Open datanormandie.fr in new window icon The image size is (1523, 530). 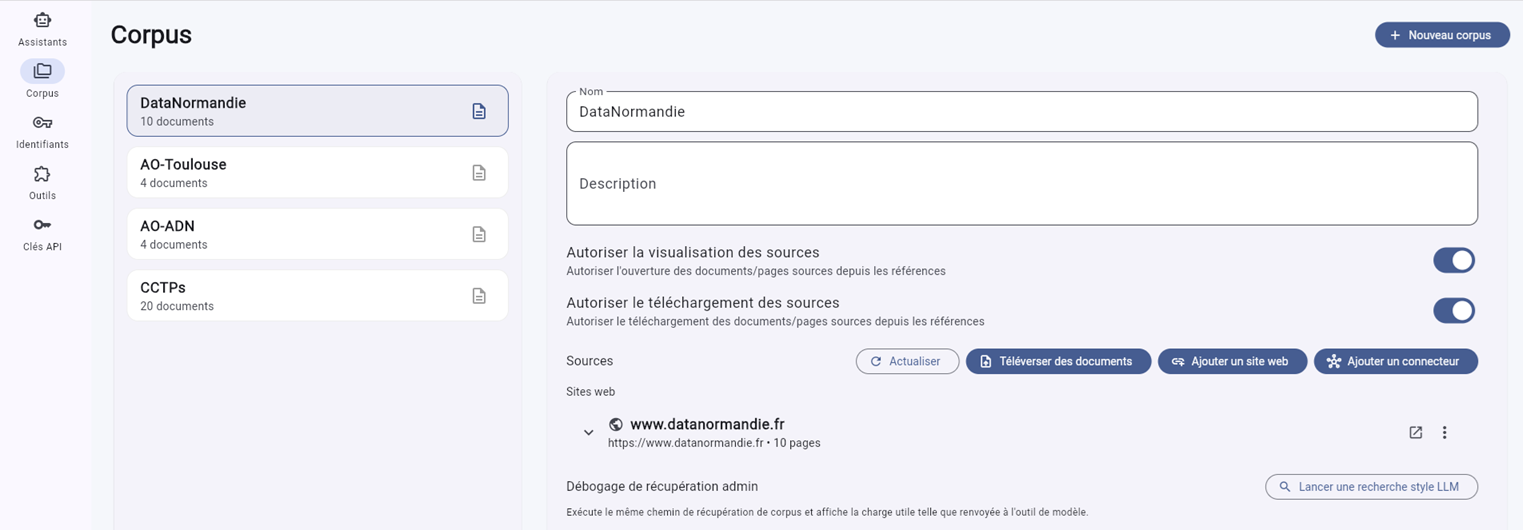click(x=1415, y=432)
